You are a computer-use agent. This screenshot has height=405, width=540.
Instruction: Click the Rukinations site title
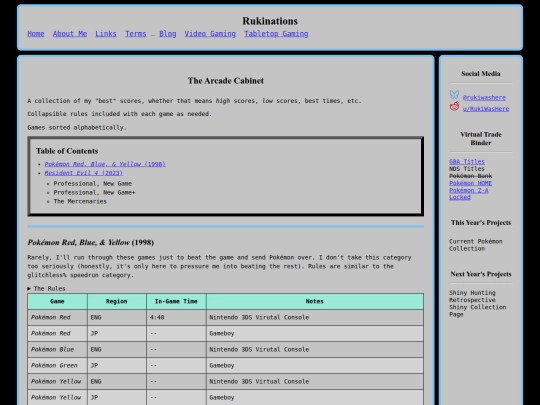(x=270, y=21)
